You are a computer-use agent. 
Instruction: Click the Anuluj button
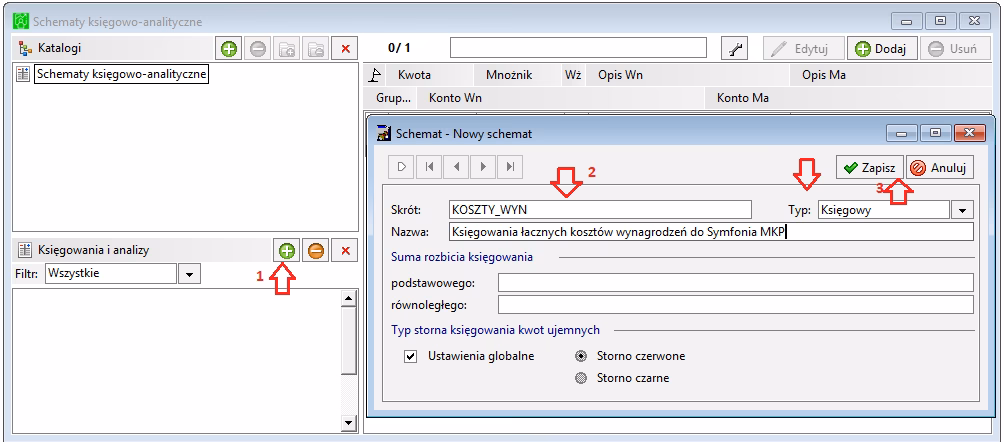(x=940, y=168)
